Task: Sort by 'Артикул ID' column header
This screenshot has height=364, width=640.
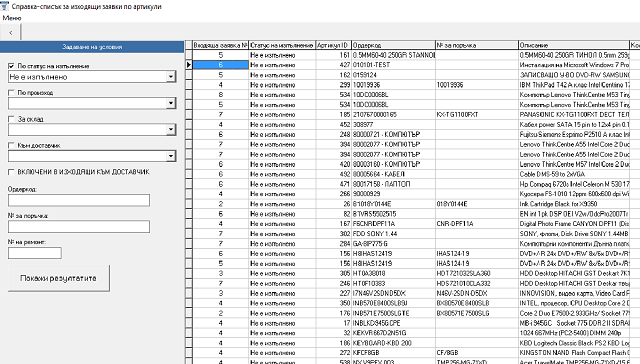Action: pos(333,45)
